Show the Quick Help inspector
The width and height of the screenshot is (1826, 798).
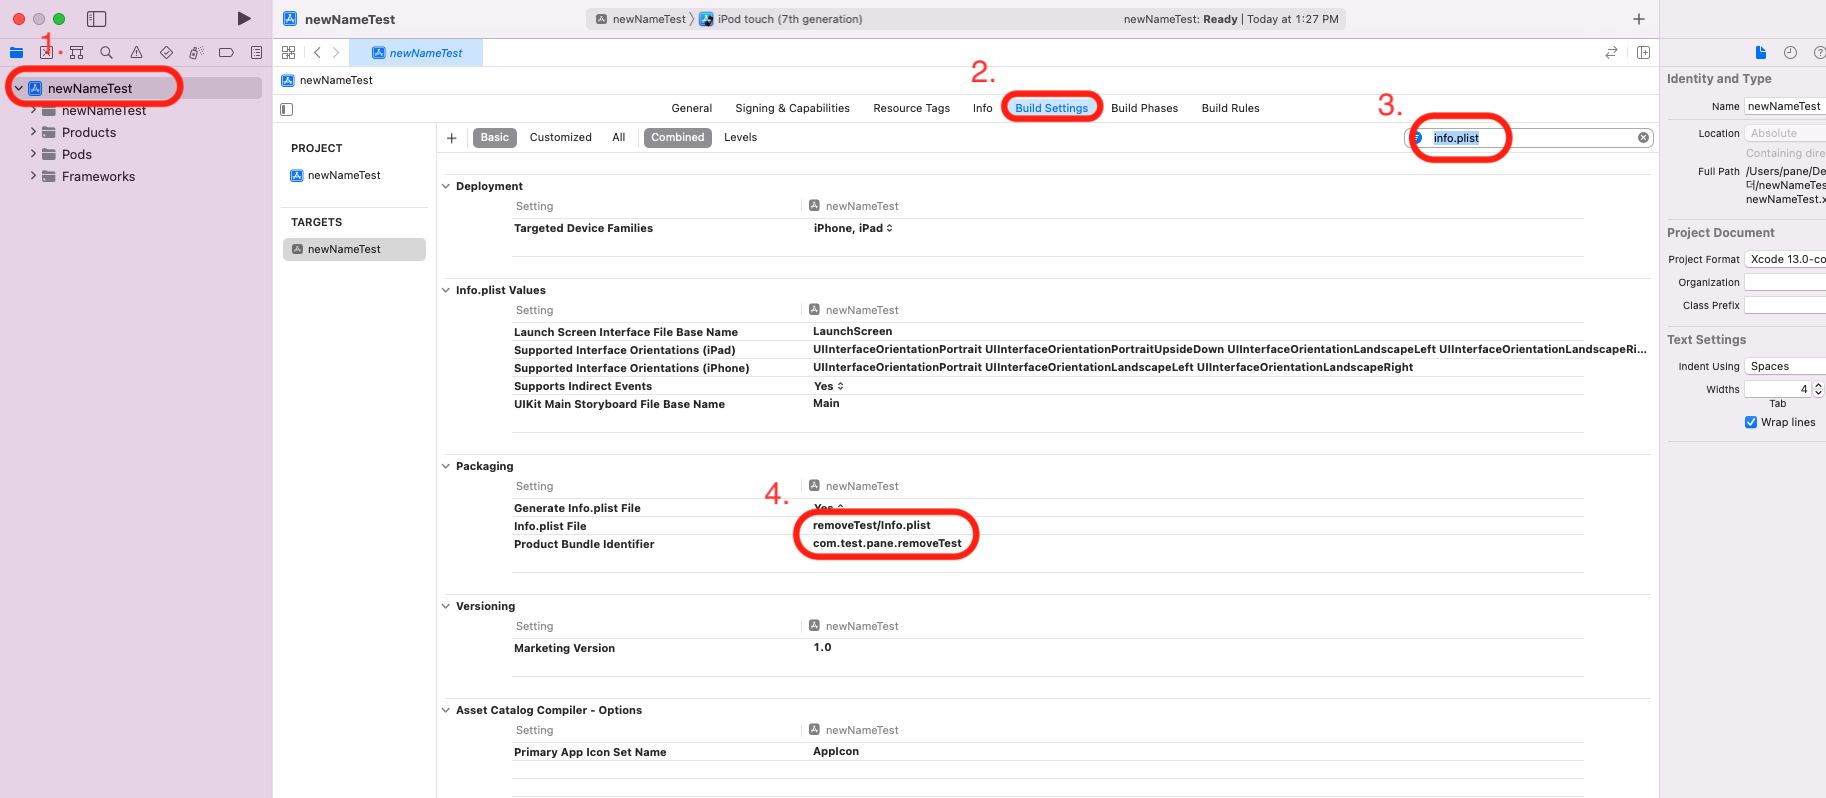(1819, 52)
